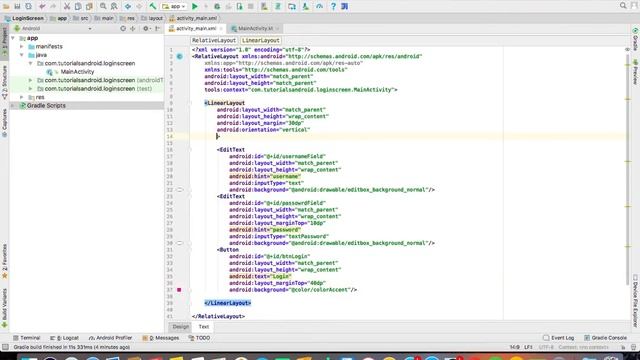Click the Help question mark icon
The width and height of the screenshot is (640, 360).
coord(333,6)
